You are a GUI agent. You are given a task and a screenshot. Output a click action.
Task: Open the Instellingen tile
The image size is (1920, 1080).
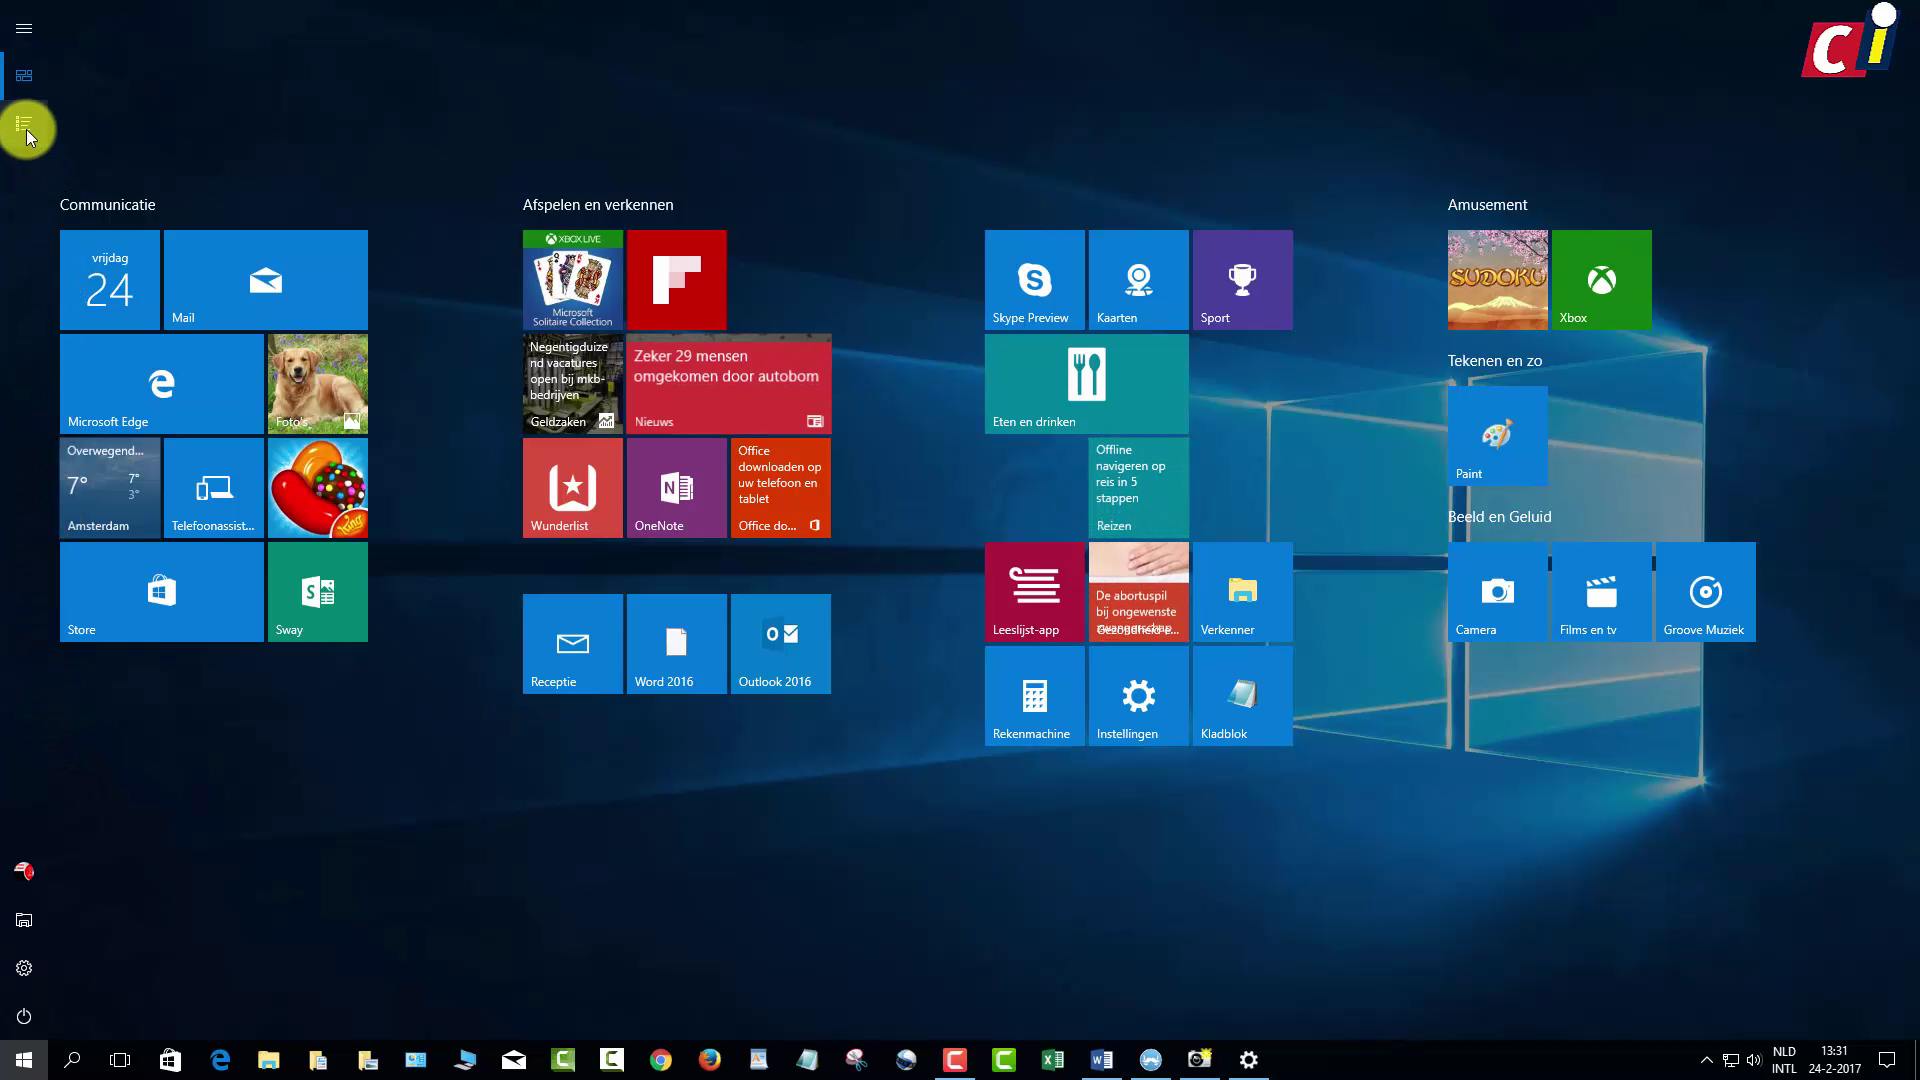tap(1137, 695)
